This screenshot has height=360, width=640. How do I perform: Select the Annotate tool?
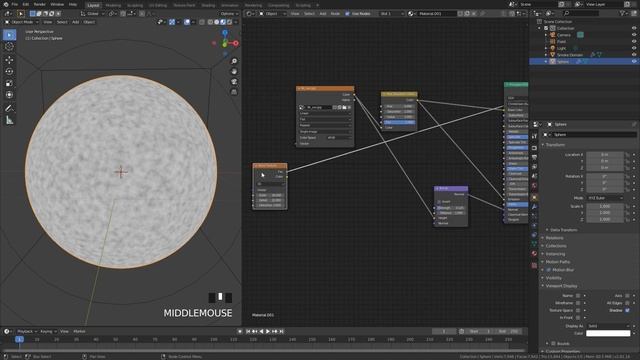[x=9, y=108]
